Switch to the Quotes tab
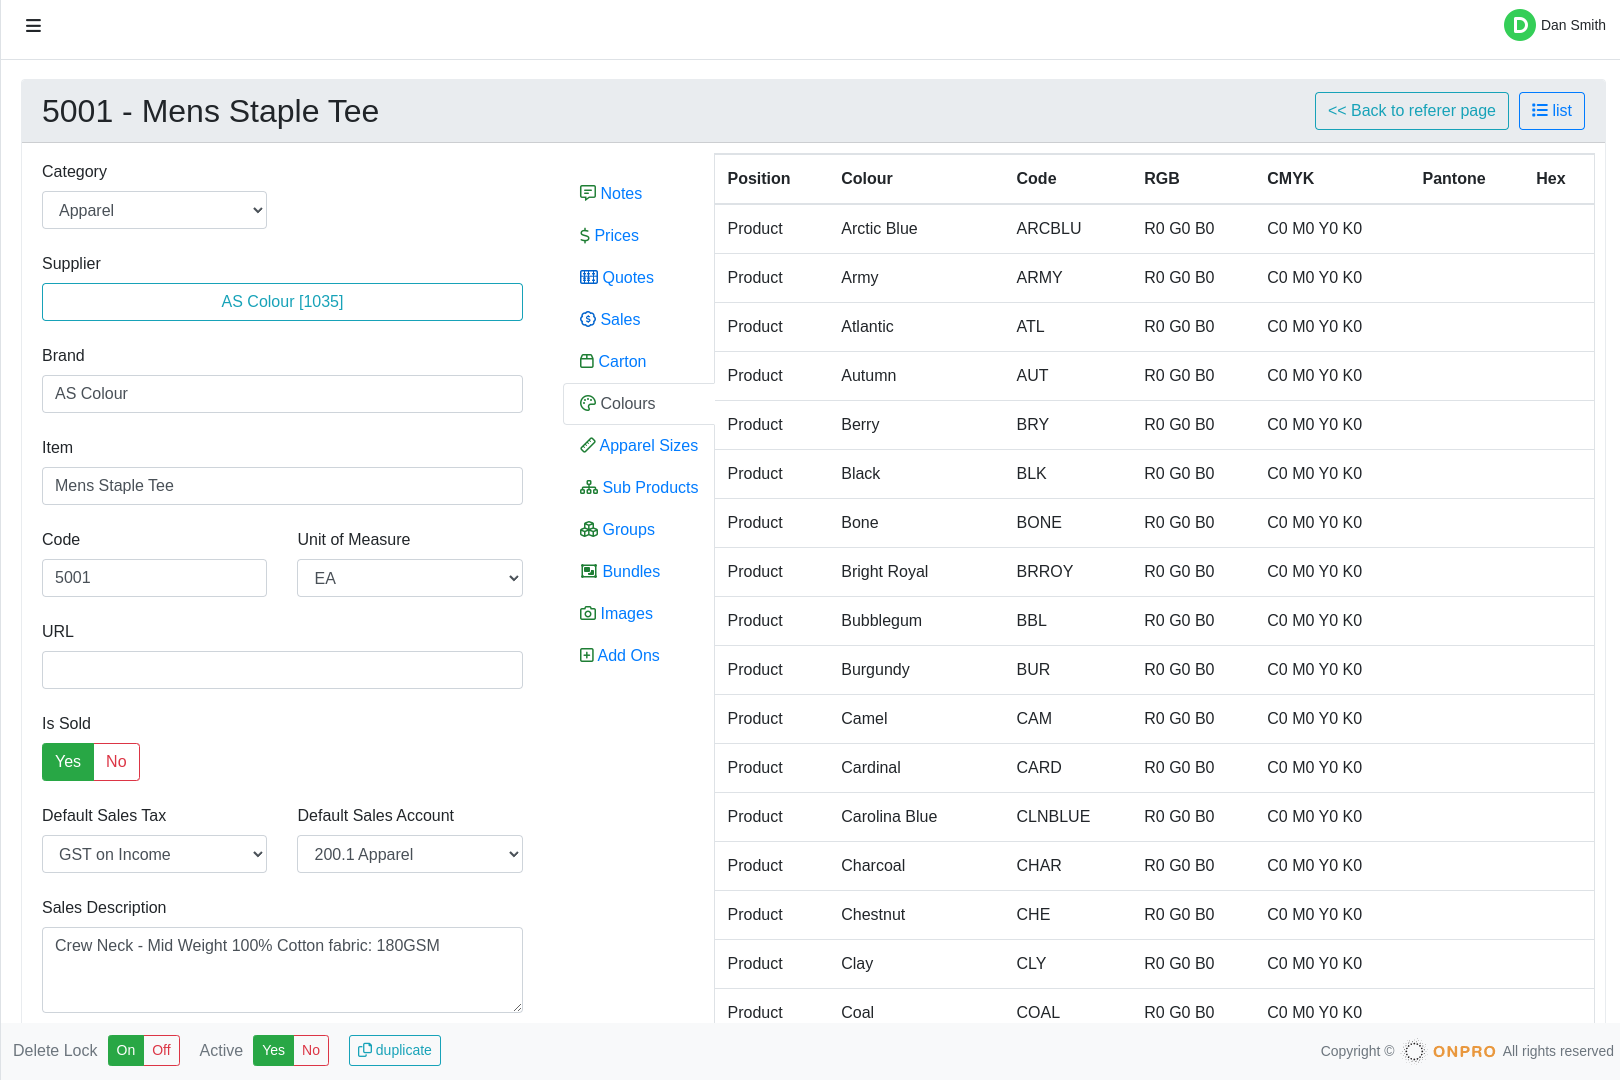Viewport: 1620px width, 1080px height. pos(638,277)
